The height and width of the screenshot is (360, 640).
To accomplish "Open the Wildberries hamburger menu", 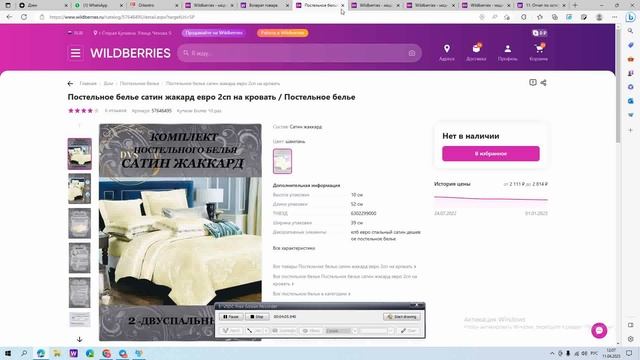I will click(76, 53).
